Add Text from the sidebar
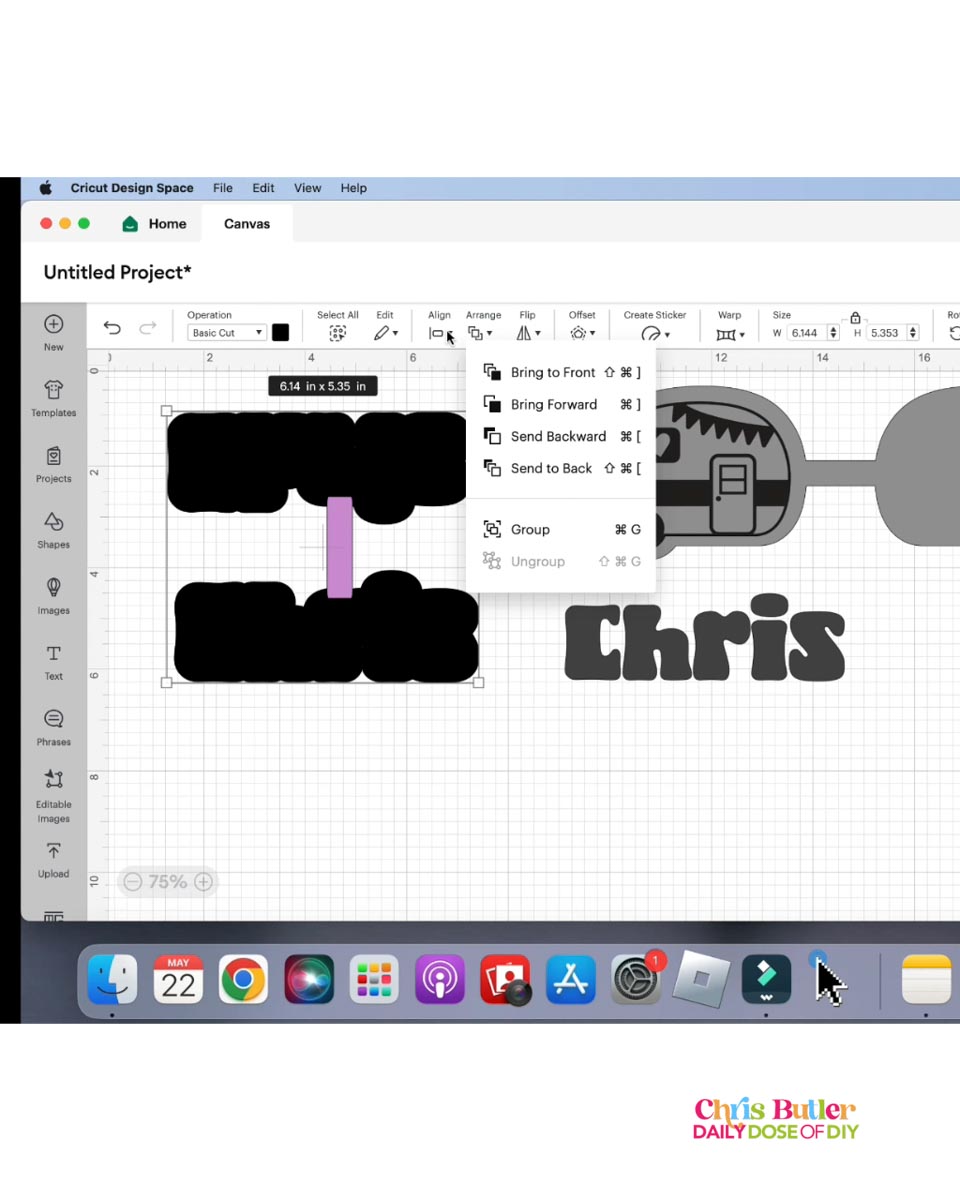The image size is (960, 1200). pyautogui.click(x=54, y=661)
